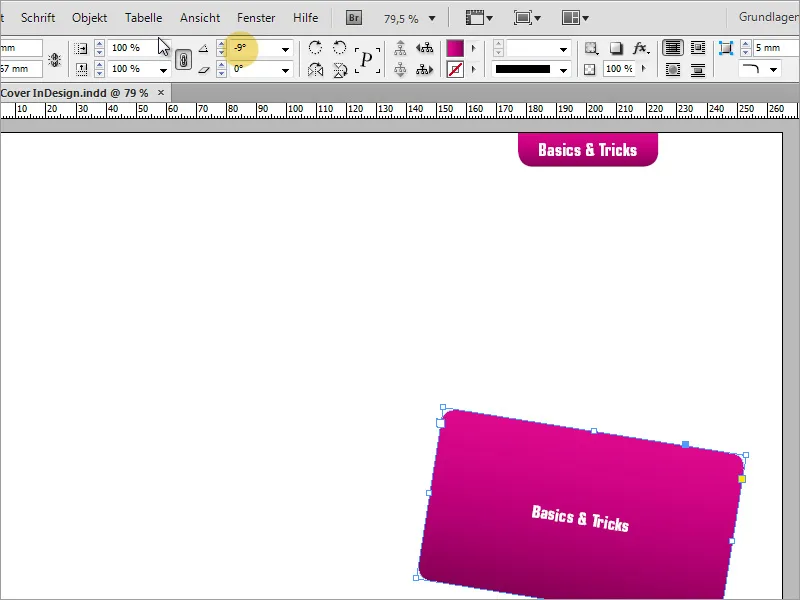Viewport: 800px width, 600px height.
Task: Click the shear angle icon
Action: [204, 69]
